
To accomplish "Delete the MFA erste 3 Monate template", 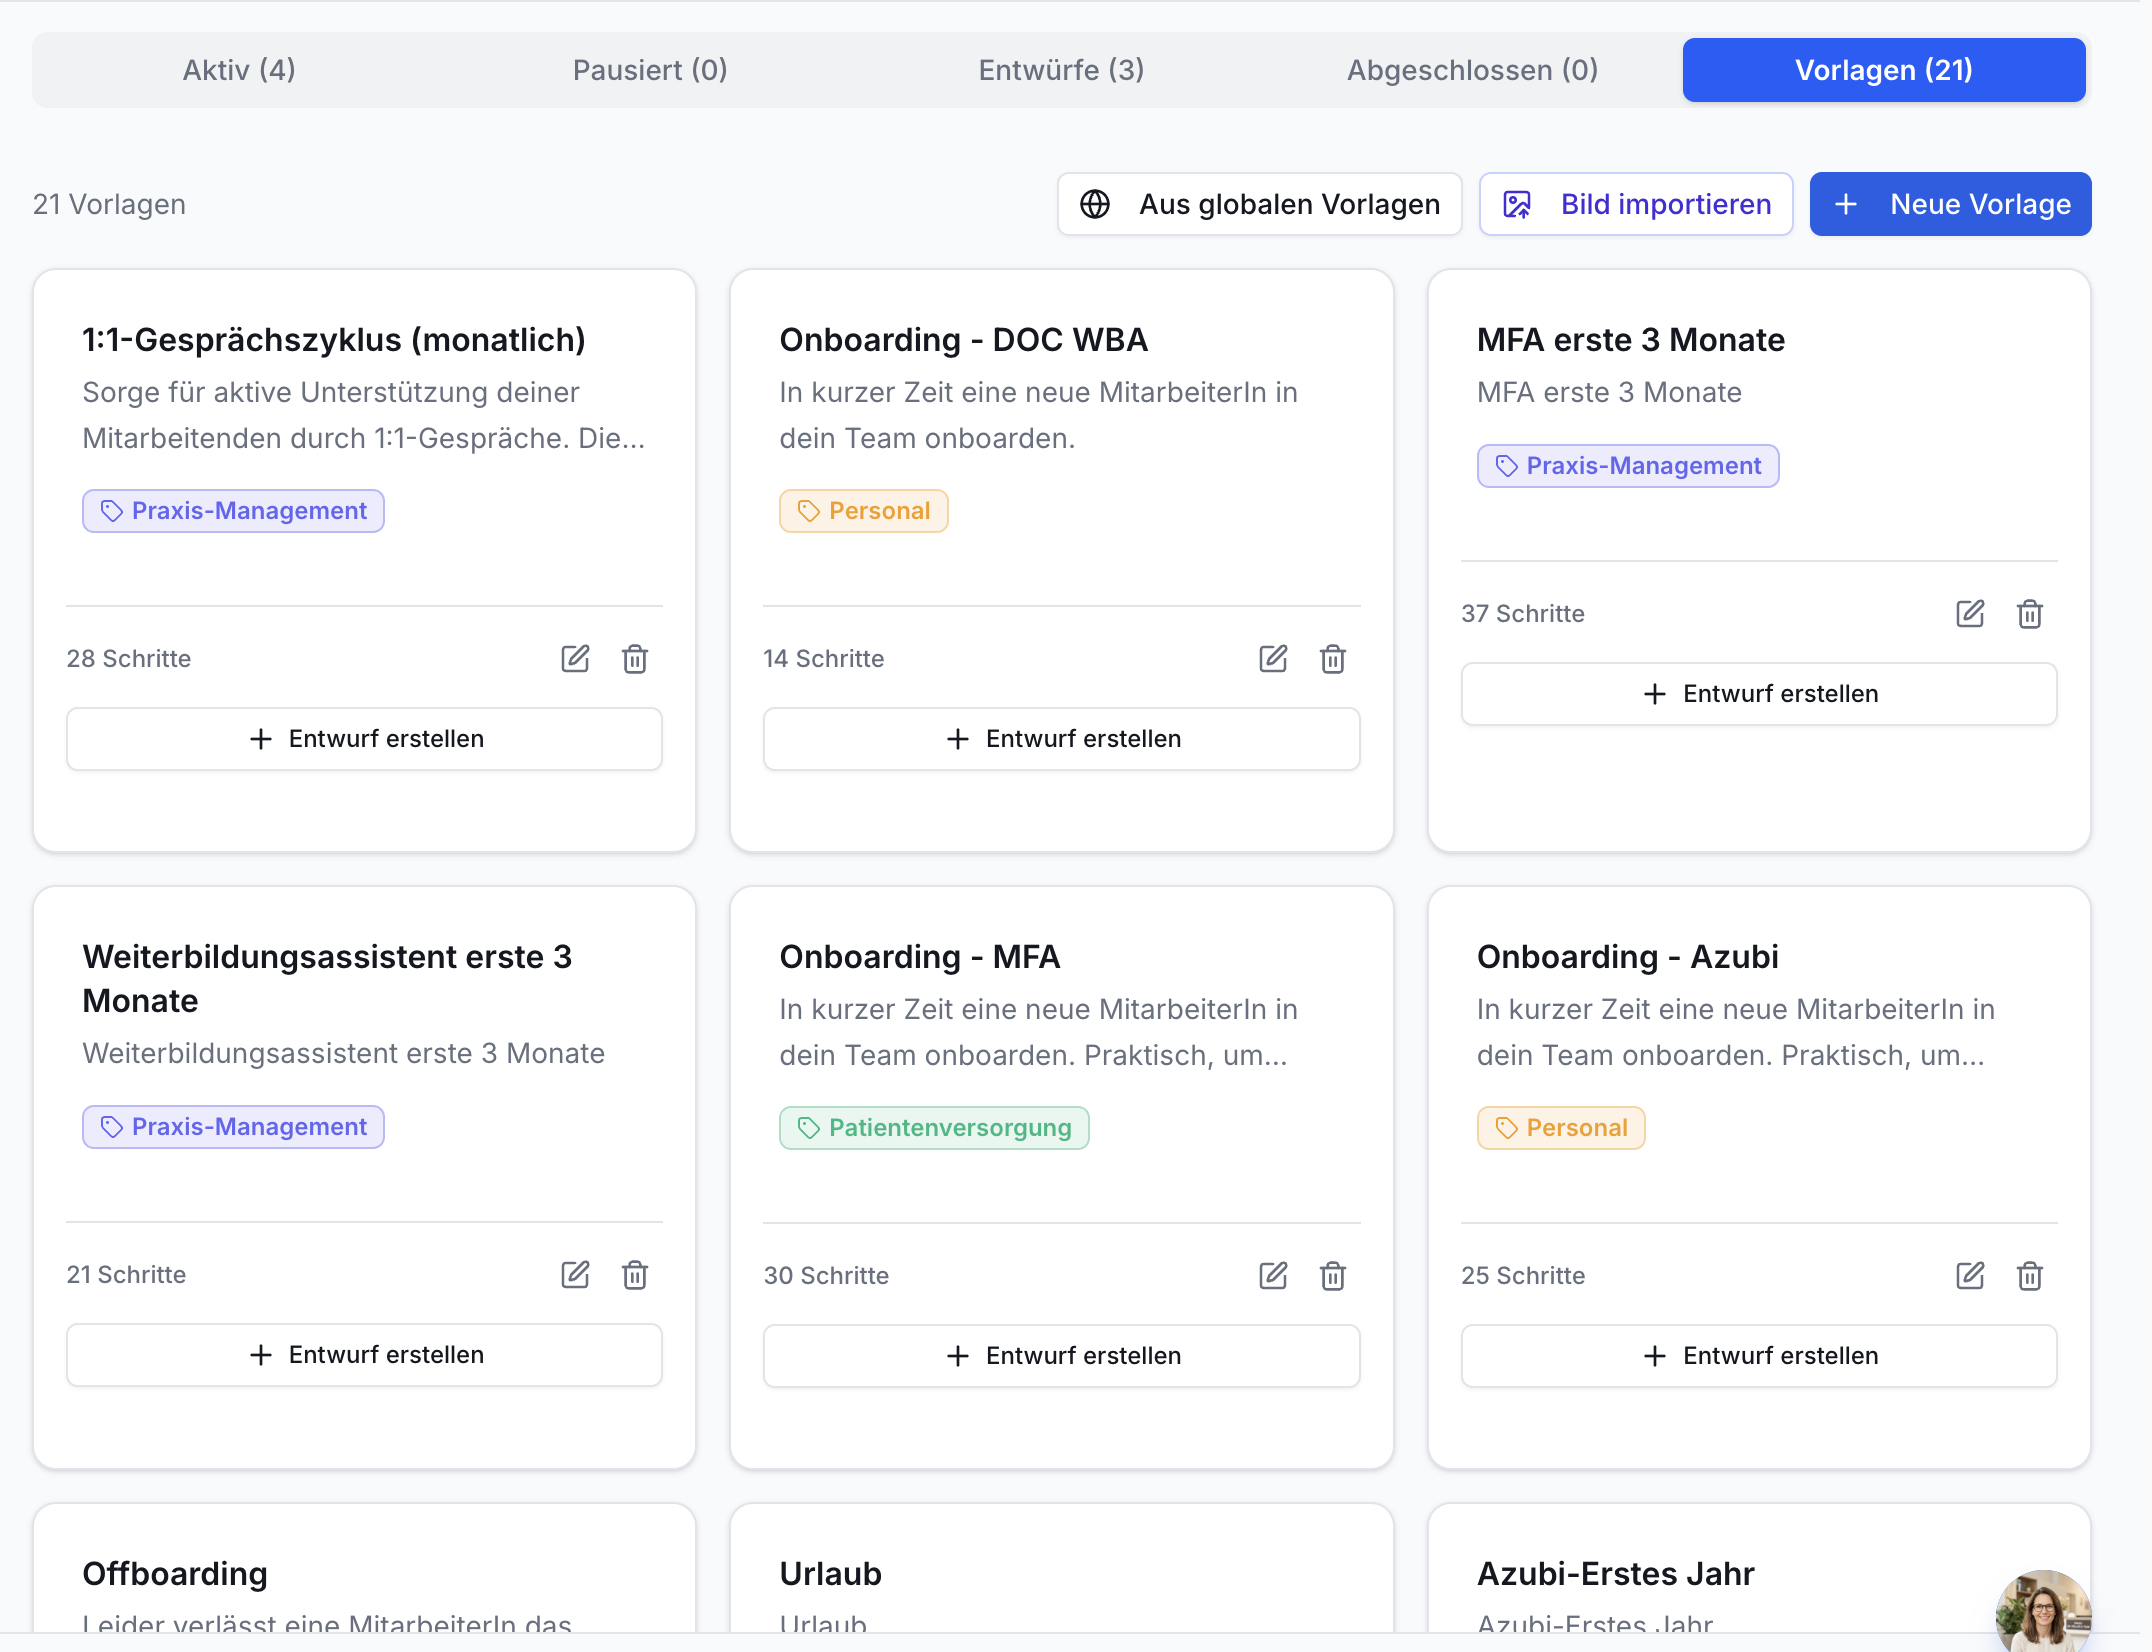I will pos(2030,614).
